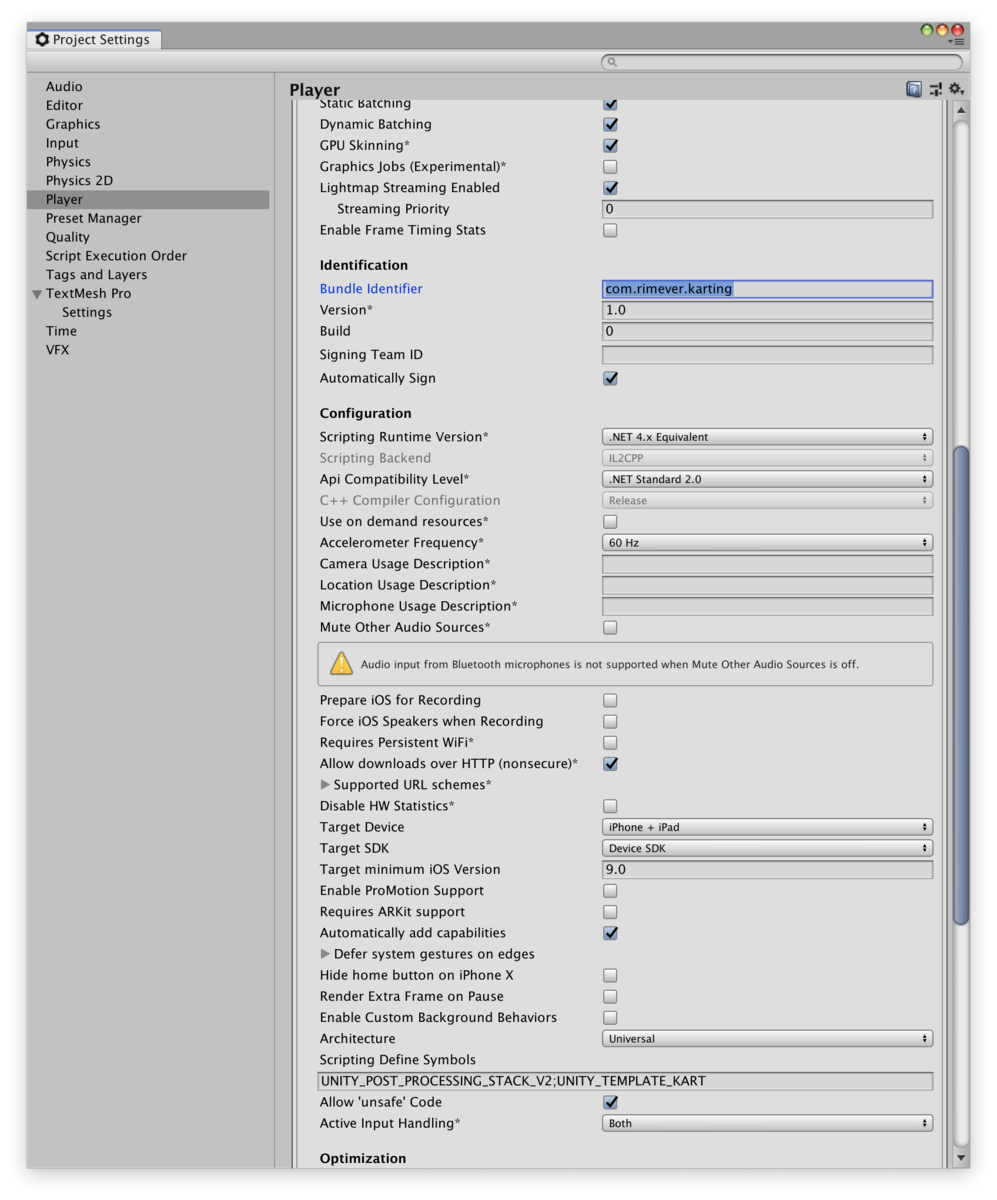997x1200 pixels.
Task: Open the Api Compatibility Level dropdown
Action: coord(766,478)
